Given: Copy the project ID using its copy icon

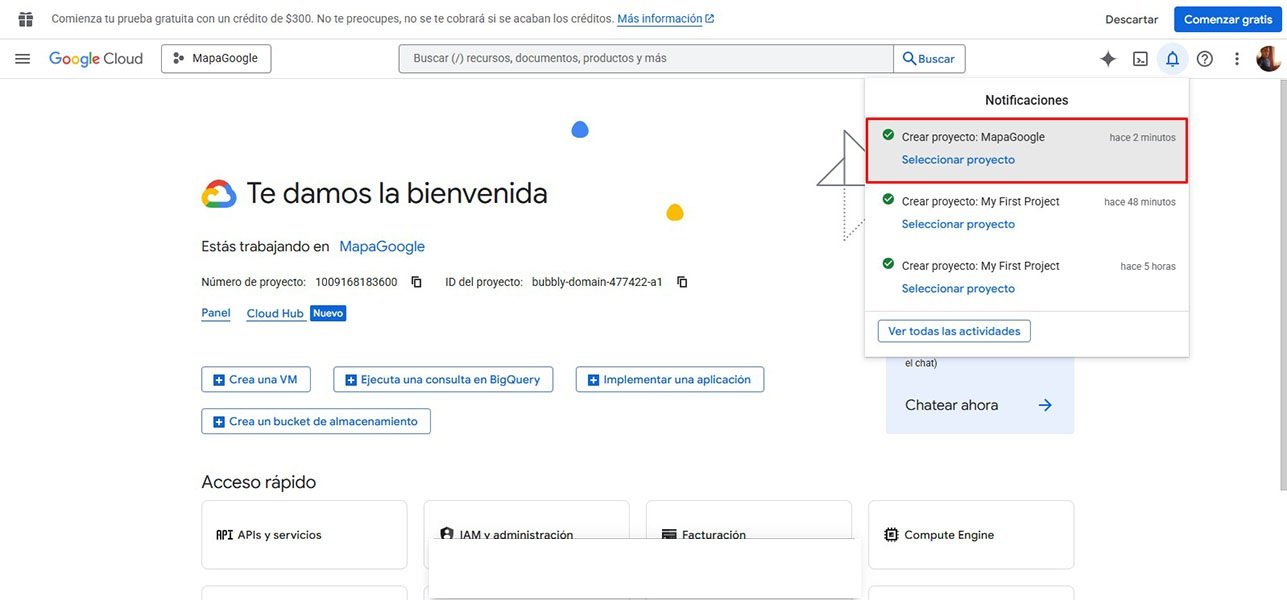Looking at the screenshot, I should tap(680, 280).
